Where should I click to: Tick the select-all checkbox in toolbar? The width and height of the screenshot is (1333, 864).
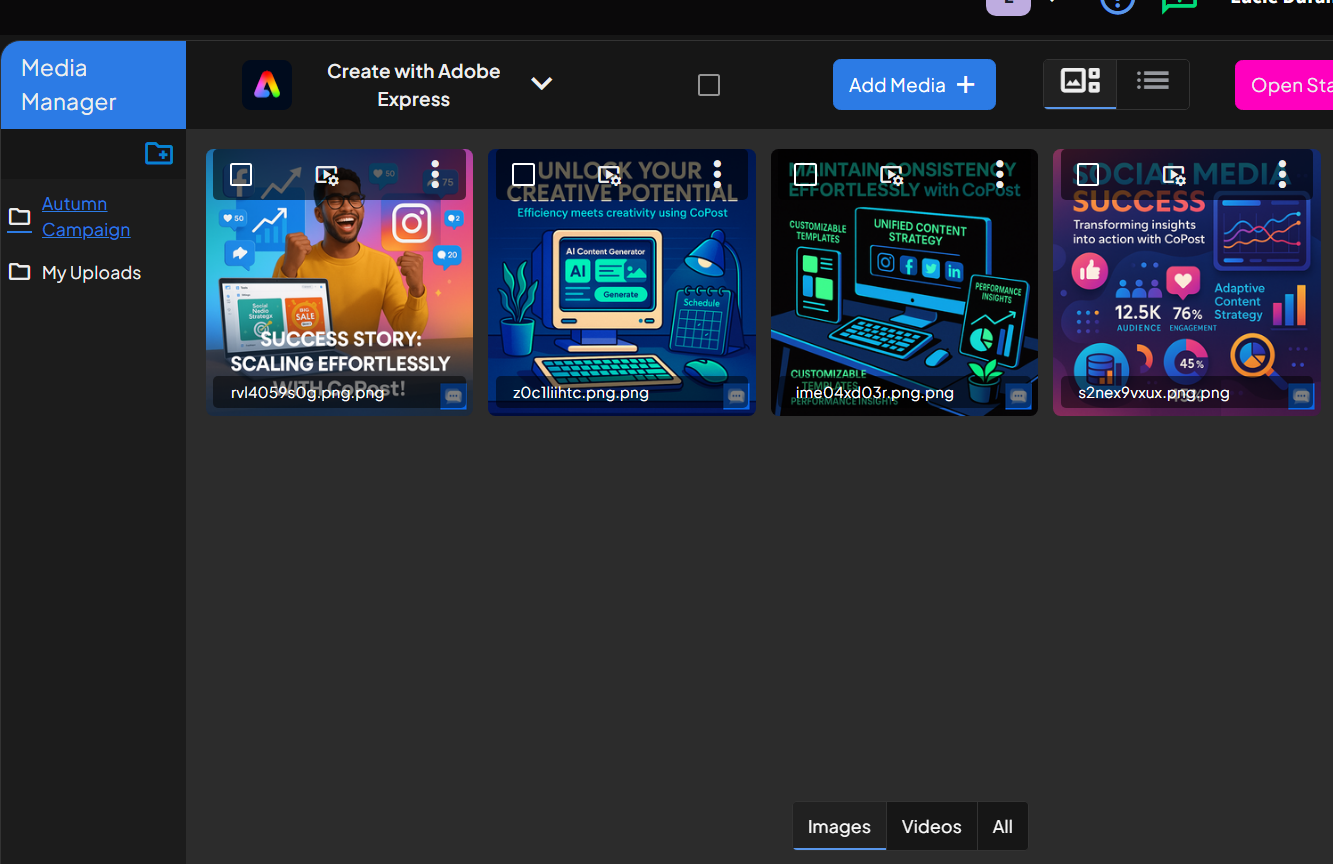click(709, 86)
